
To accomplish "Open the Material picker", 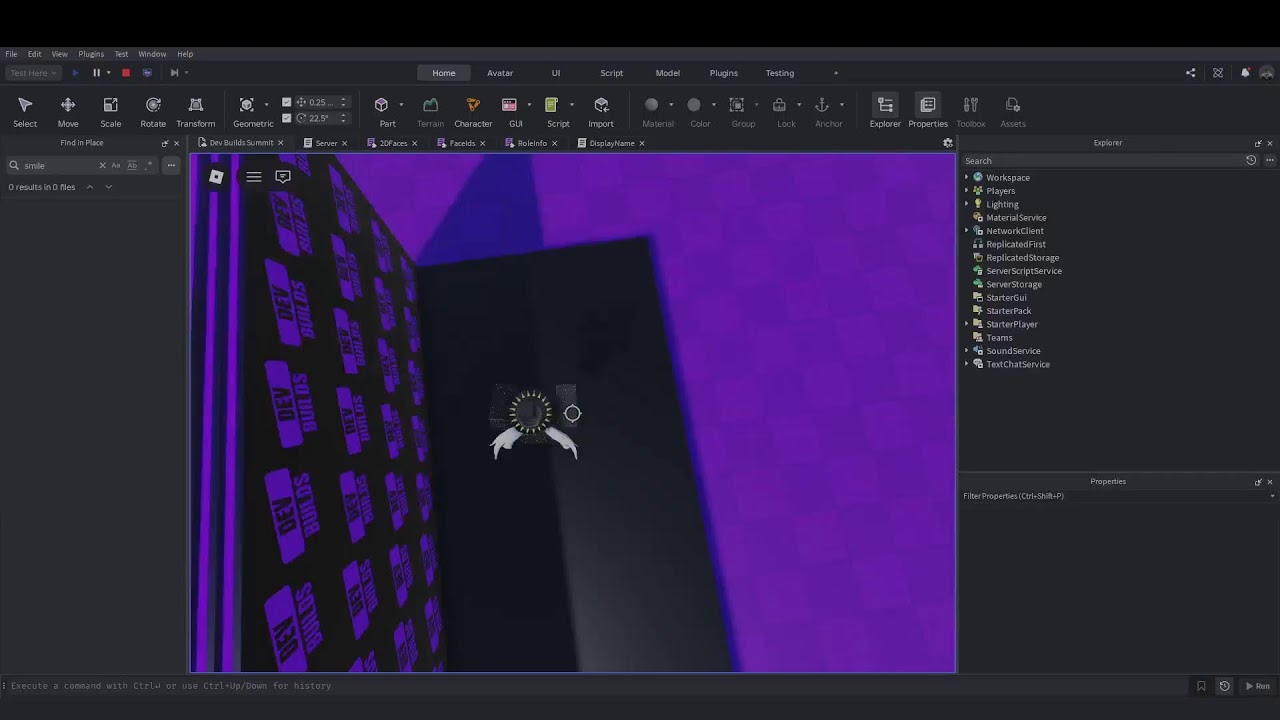I will (651, 104).
